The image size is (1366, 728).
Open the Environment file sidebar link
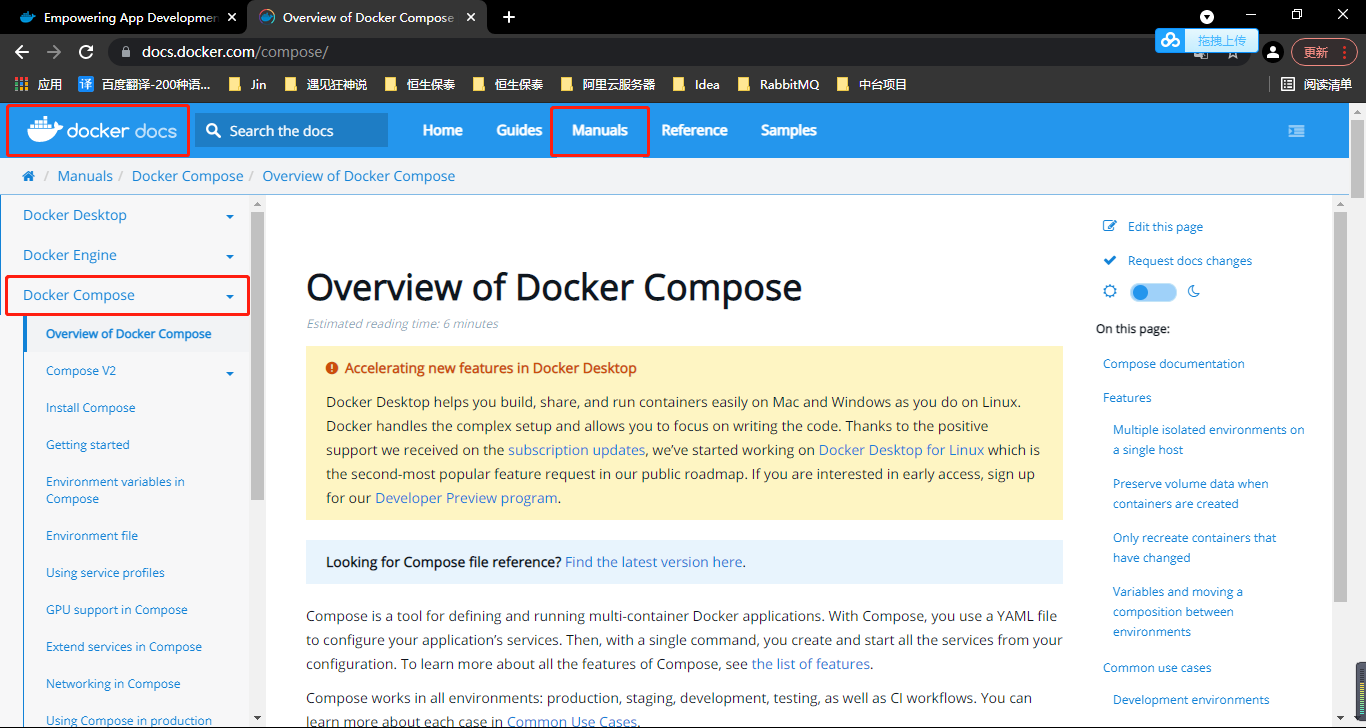[x=92, y=536]
